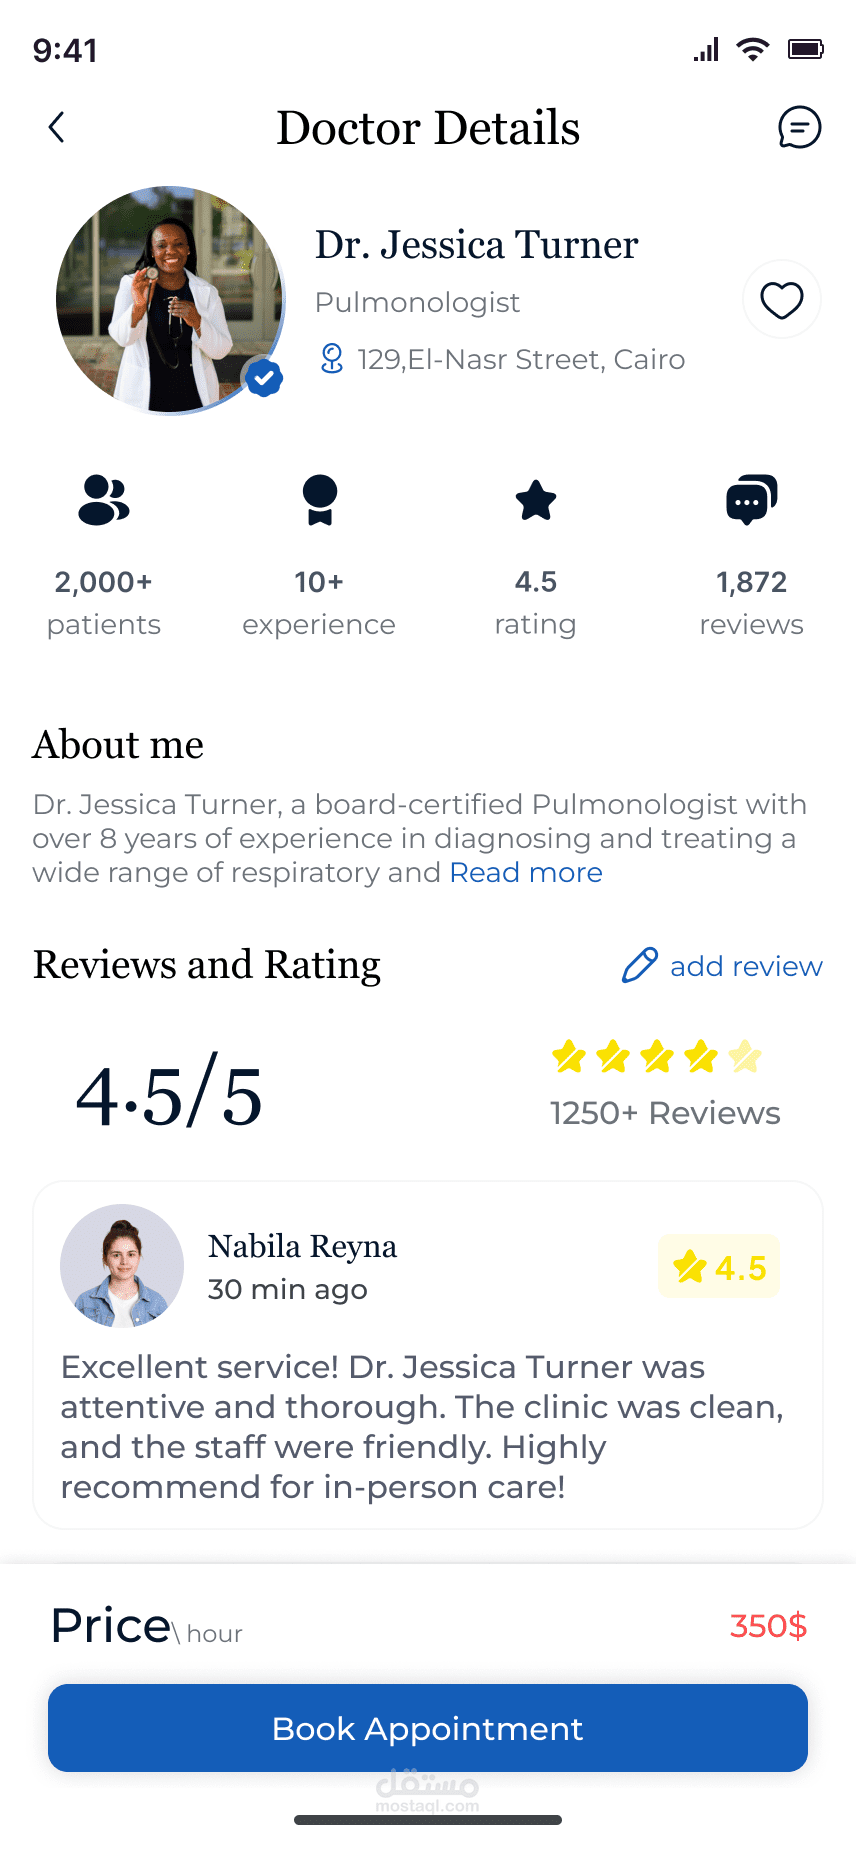Open Nabila Reyna's review card text
Image resolution: width=856 pixels, height=1852 pixels.
click(x=420, y=1427)
